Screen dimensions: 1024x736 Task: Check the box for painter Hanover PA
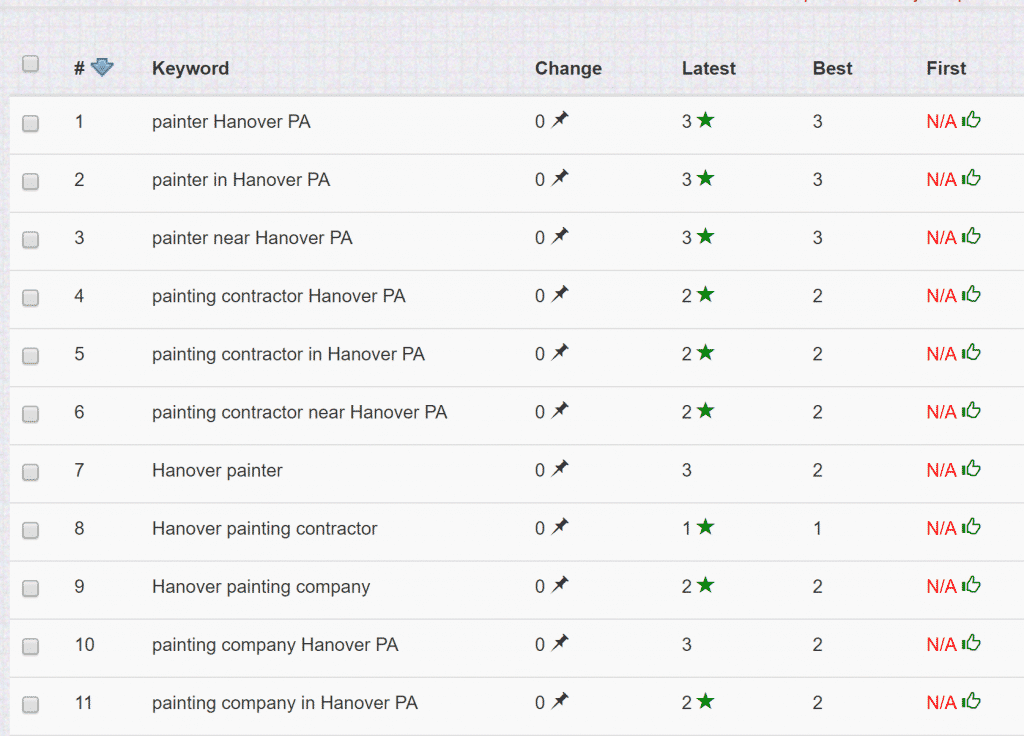point(30,123)
